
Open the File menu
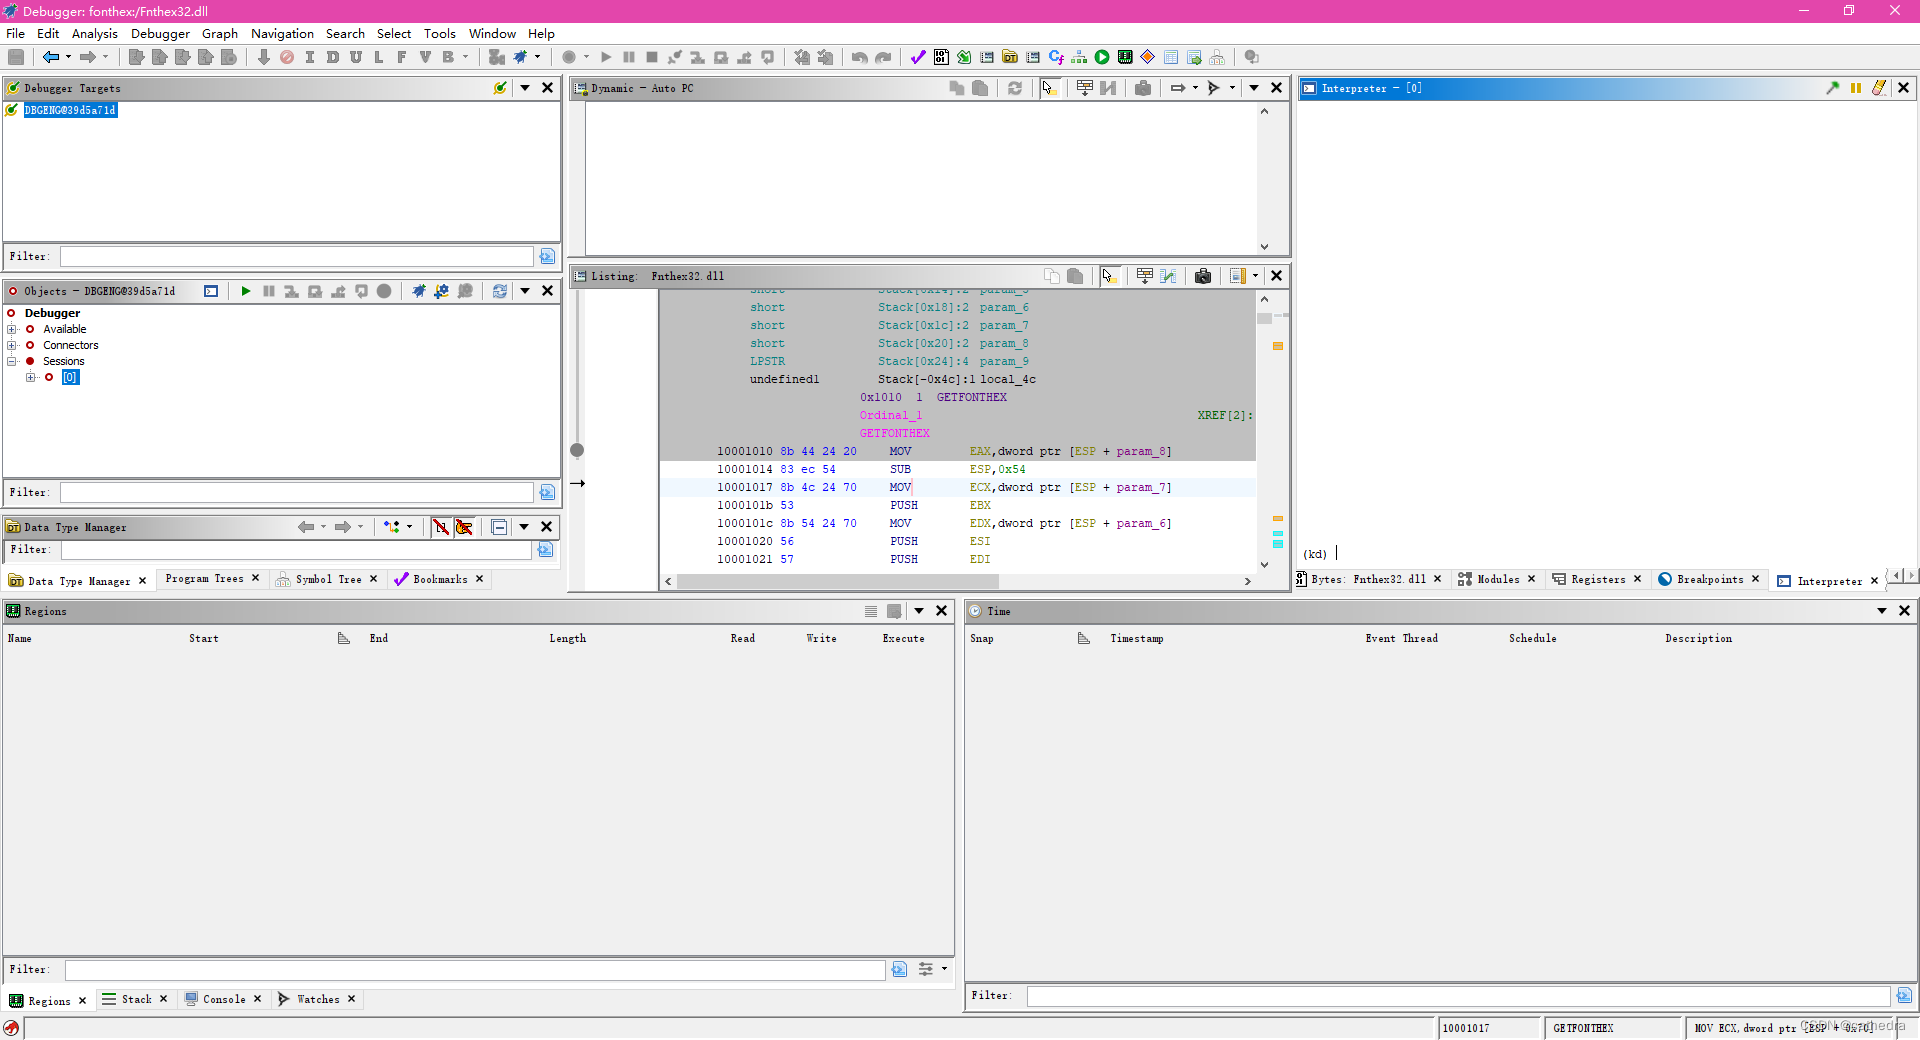click(x=16, y=33)
